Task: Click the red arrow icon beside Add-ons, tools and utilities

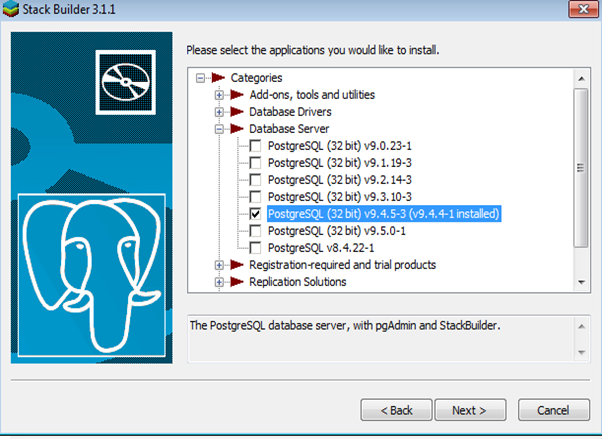Action: click(237, 95)
